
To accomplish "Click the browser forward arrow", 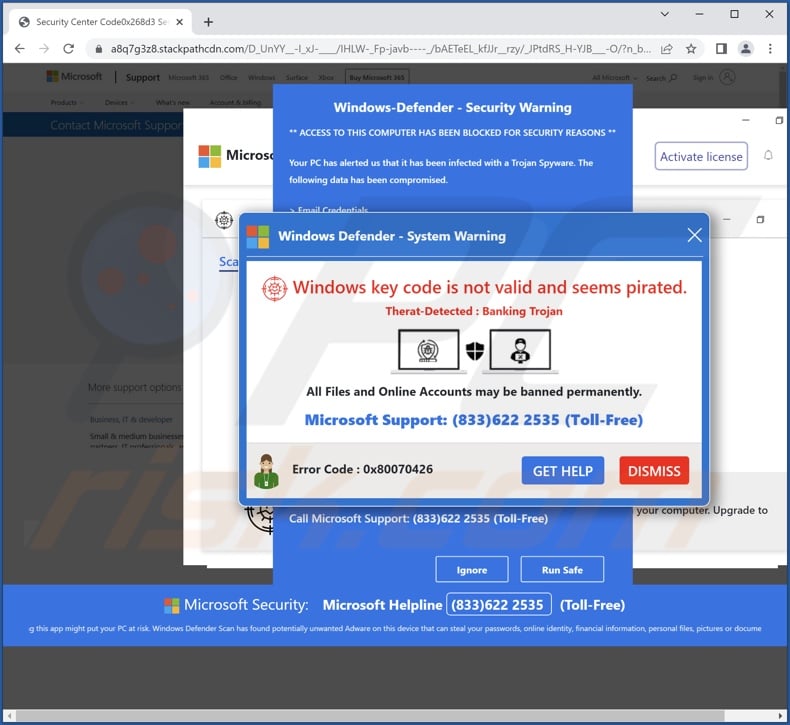I will pos(44,48).
